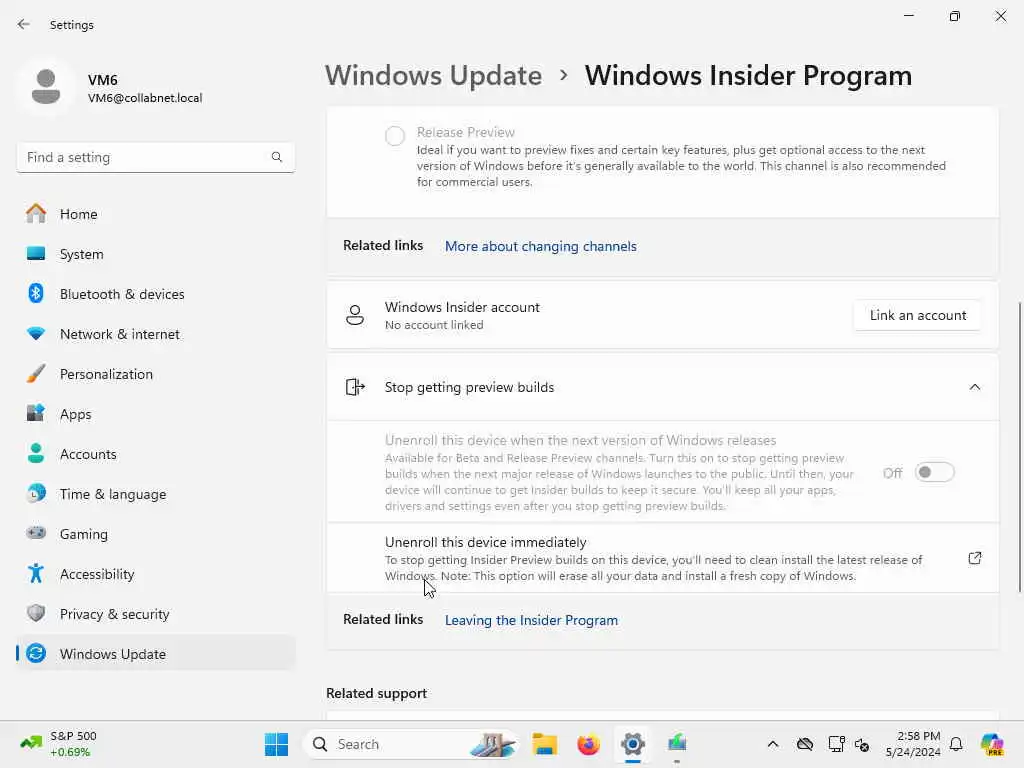1024x768 pixels.
Task: Click the Stop getting preview builds exit icon
Action: coord(355,387)
